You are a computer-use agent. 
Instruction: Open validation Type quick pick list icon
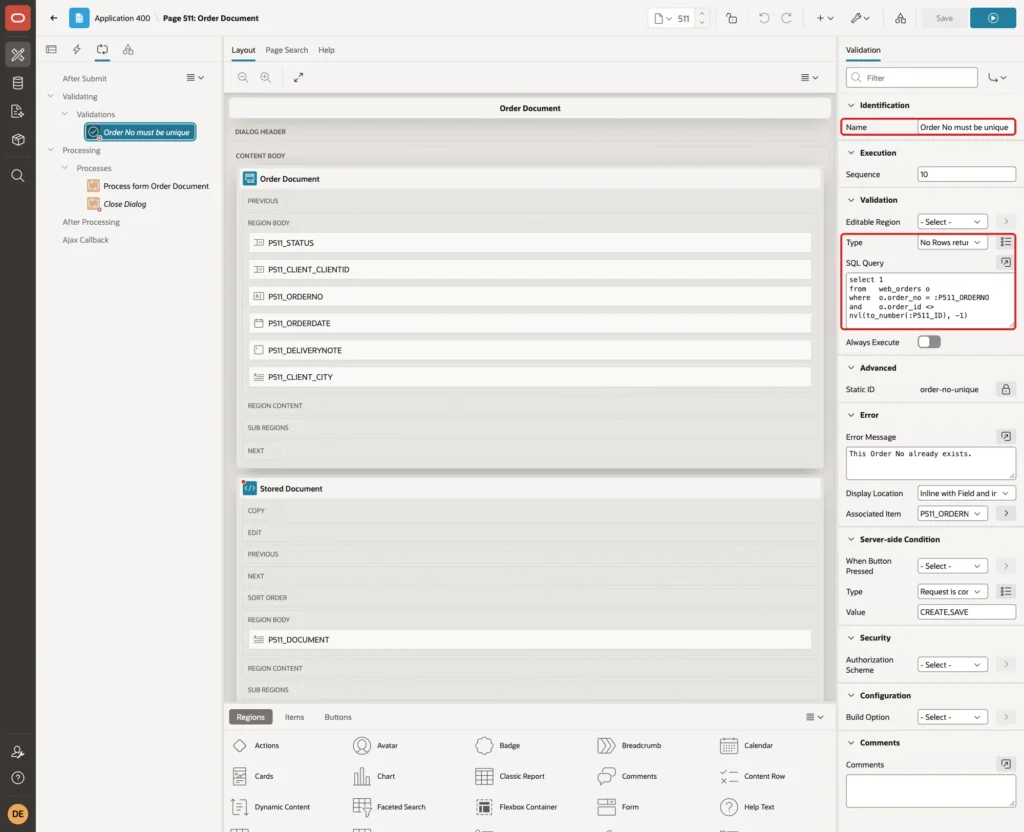click(x=1006, y=242)
